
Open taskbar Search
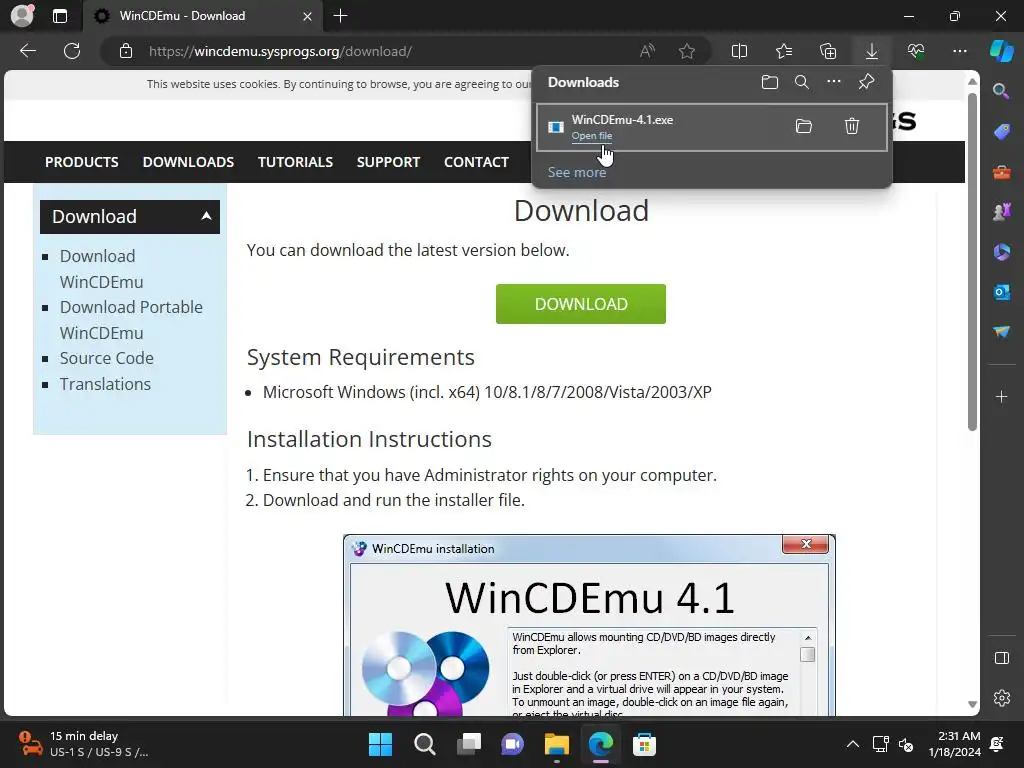point(424,744)
